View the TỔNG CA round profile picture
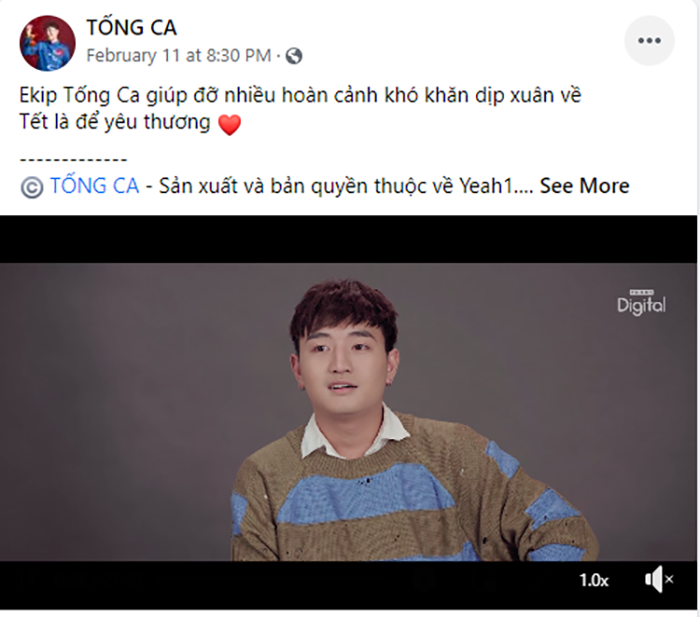 point(47,43)
